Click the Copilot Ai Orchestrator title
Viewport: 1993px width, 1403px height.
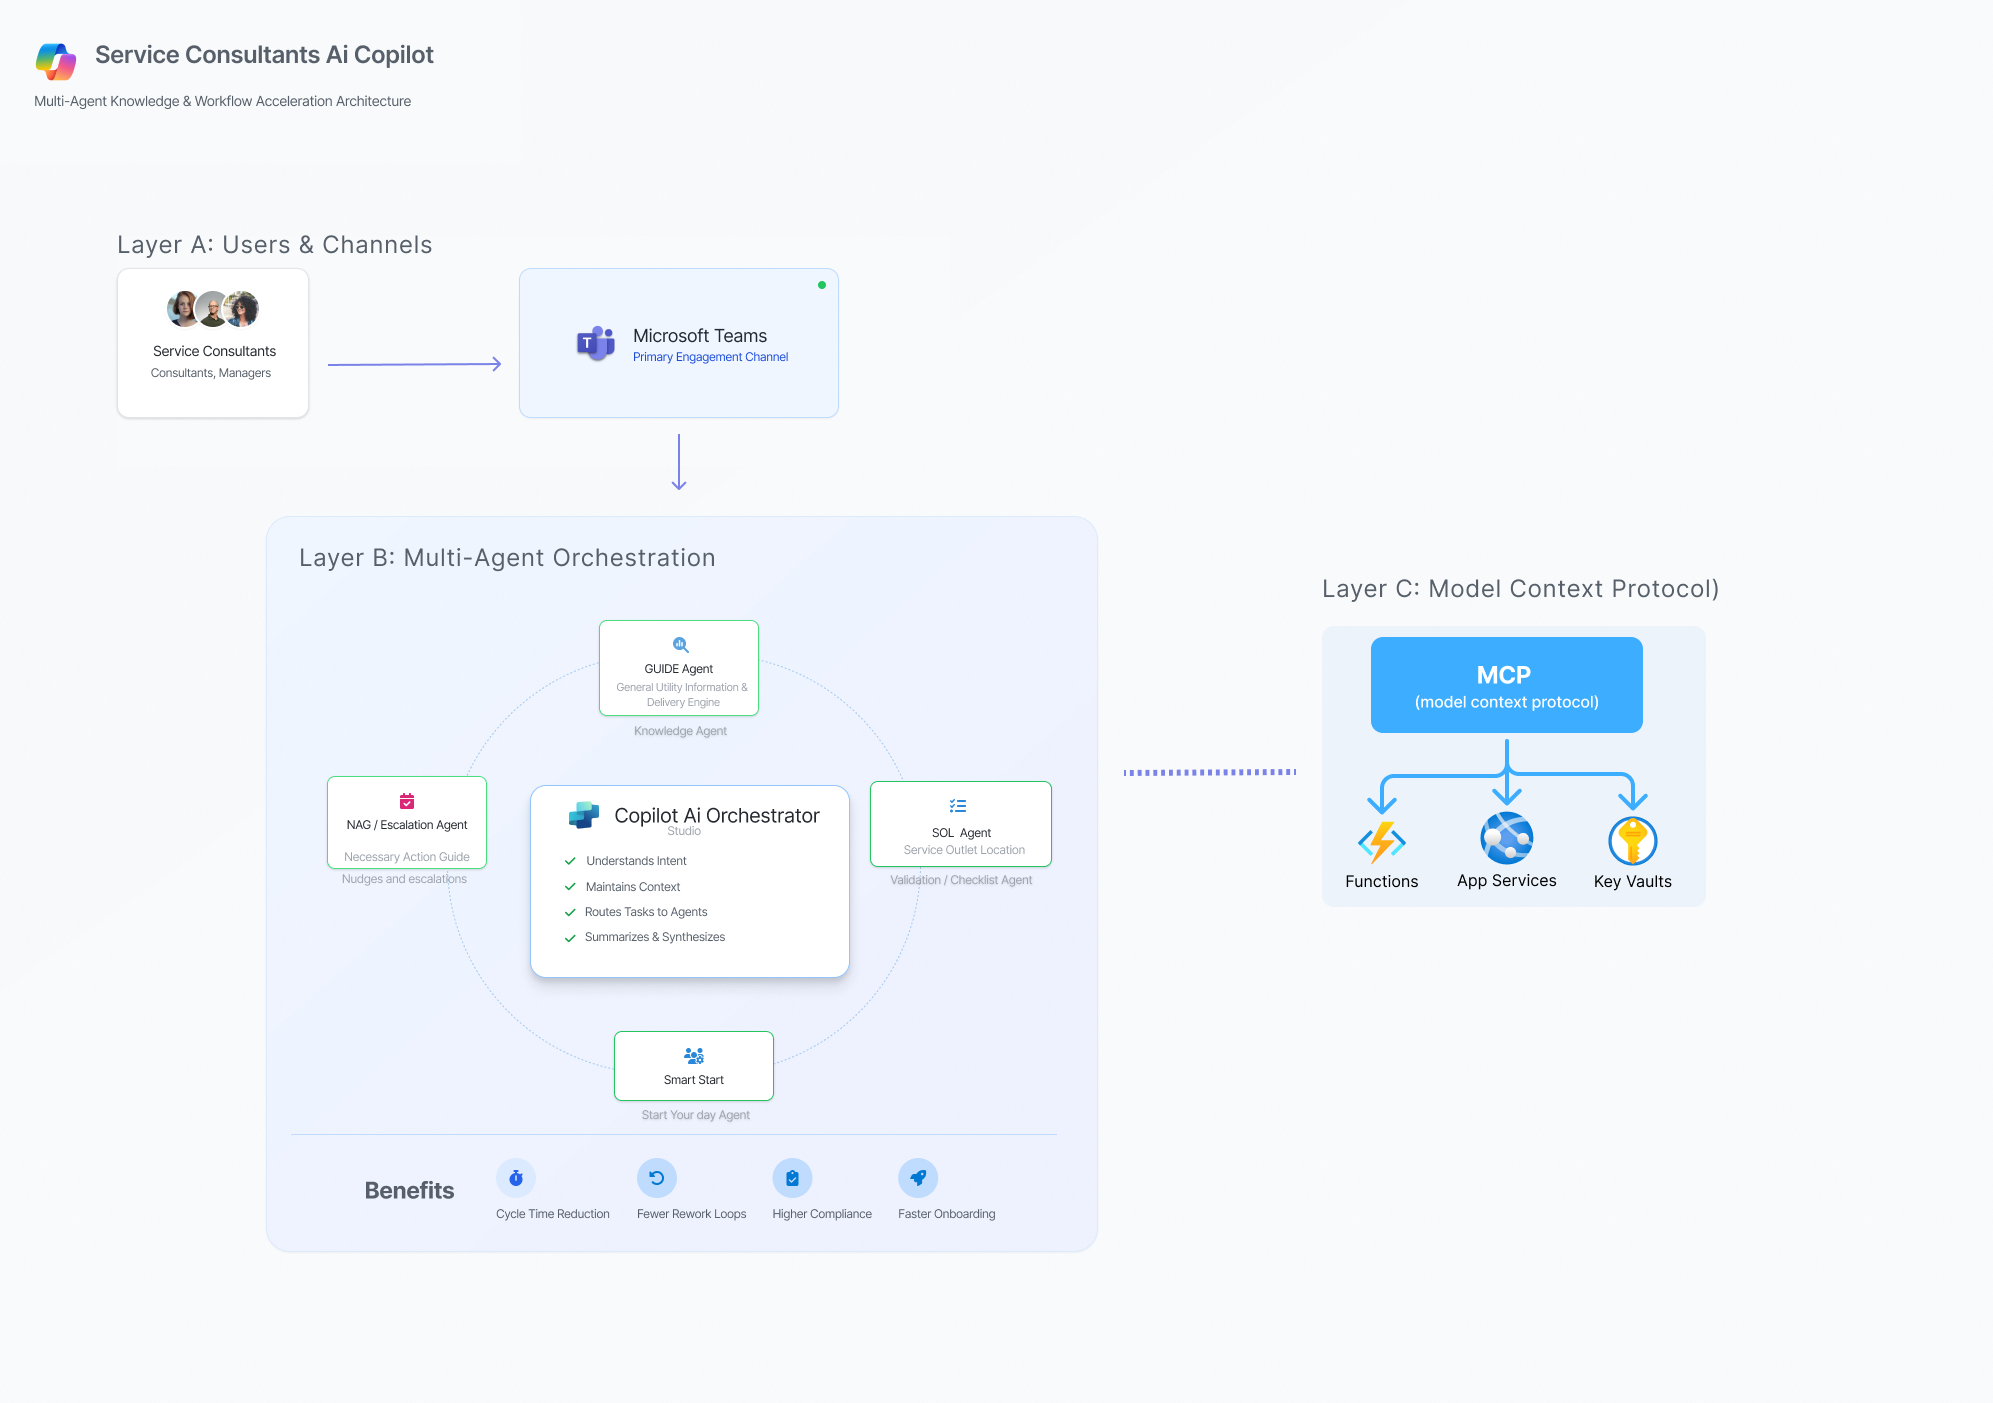point(717,815)
